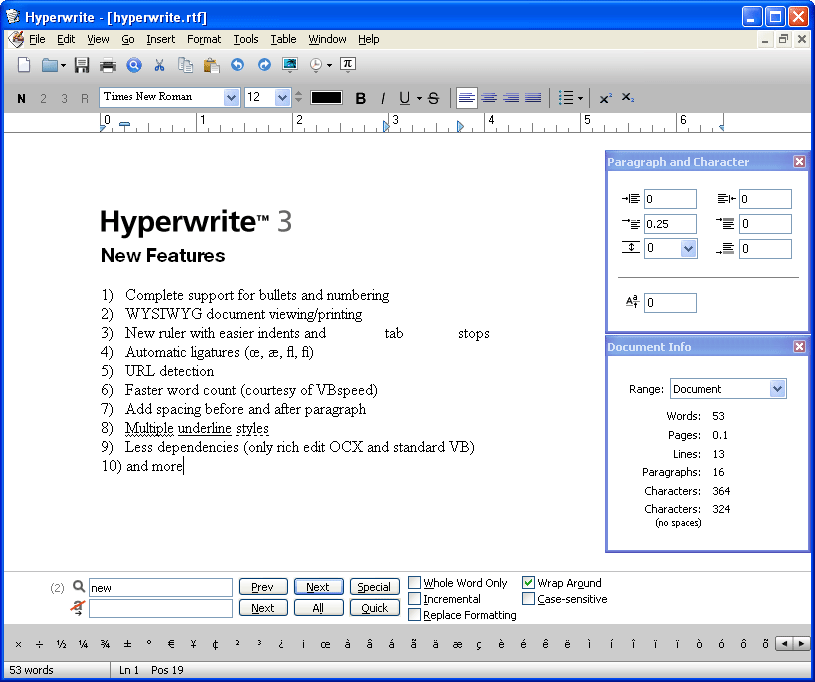Center align the paragraph

click(x=489, y=98)
